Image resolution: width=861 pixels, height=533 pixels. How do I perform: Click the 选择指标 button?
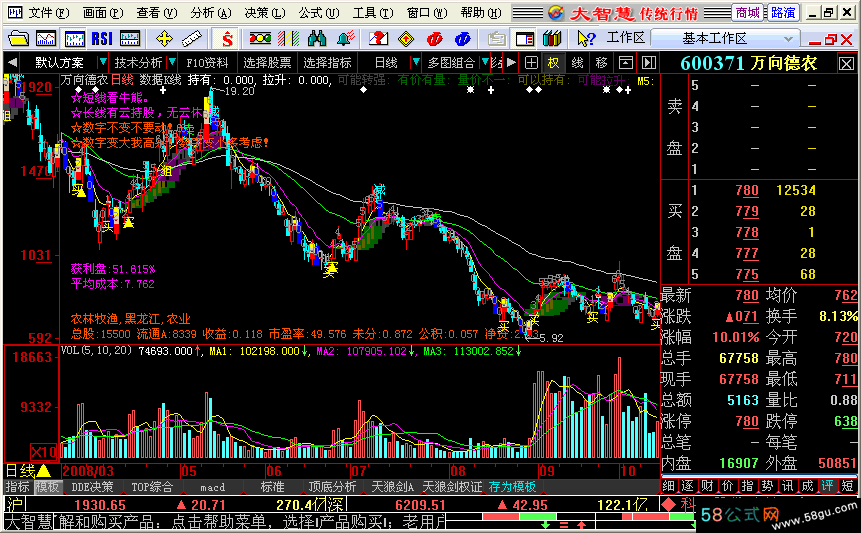click(x=327, y=63)
